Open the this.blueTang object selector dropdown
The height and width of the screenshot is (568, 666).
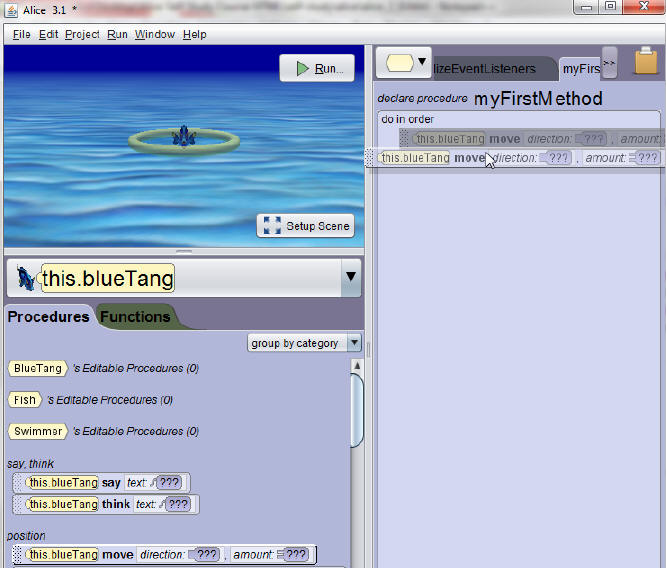(x=351, y=277)
